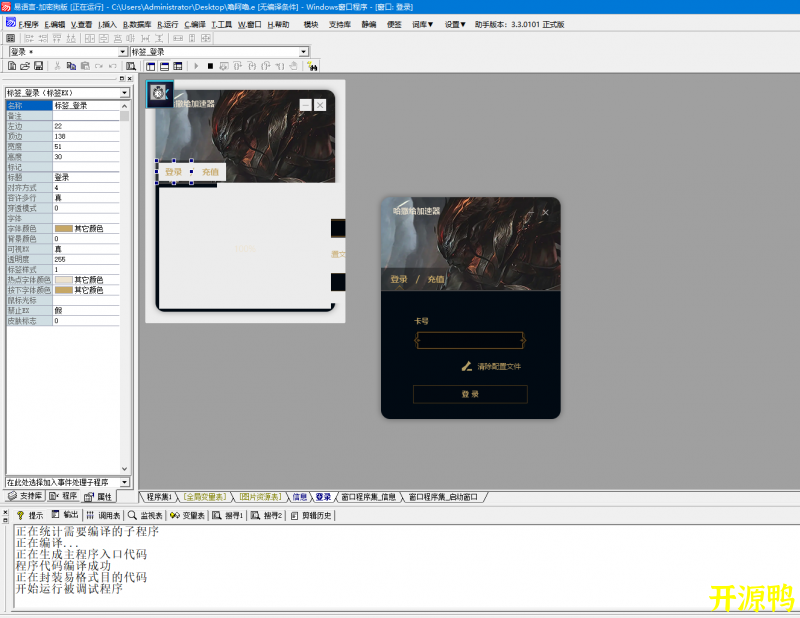
Task: Select the 充值 label in the form designer
Action: 210,172
